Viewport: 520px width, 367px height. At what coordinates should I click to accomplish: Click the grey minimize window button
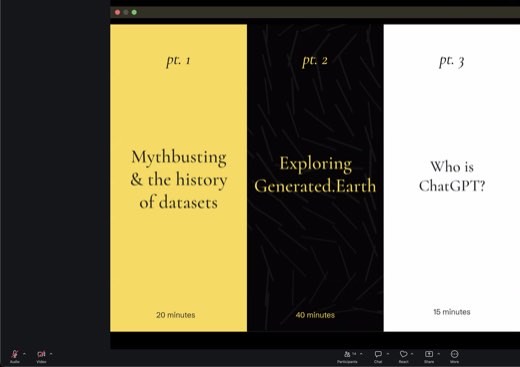click(126, 12)
